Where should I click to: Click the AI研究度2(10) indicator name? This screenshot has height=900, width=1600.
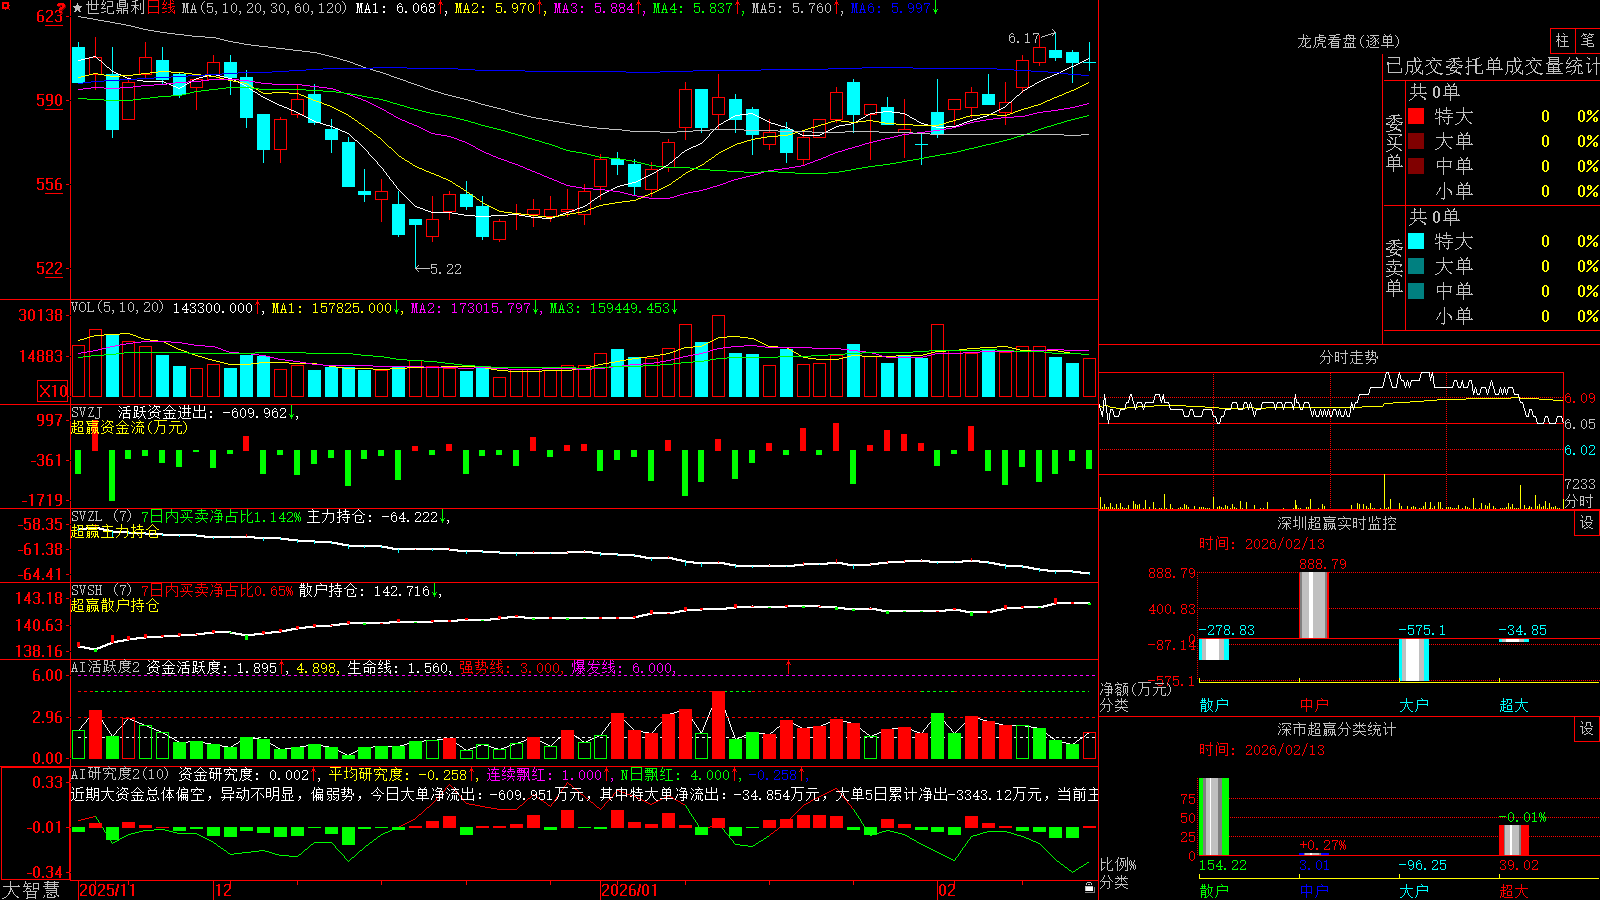click(121, 774)
